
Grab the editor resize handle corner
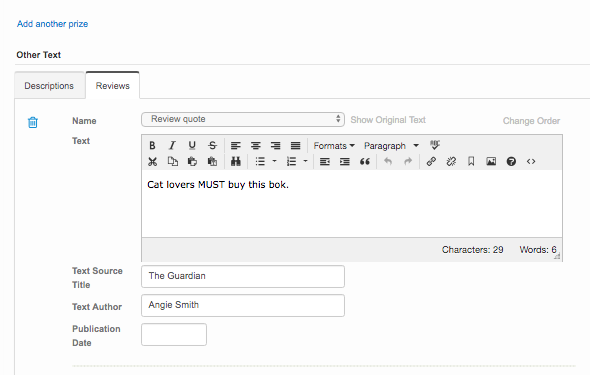pyautogui.click(x=557, y=256)
